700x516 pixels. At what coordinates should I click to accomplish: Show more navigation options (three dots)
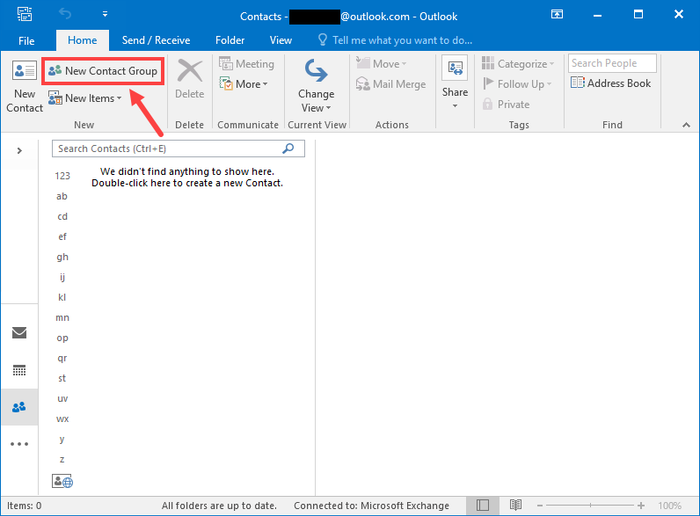point(19,444)
